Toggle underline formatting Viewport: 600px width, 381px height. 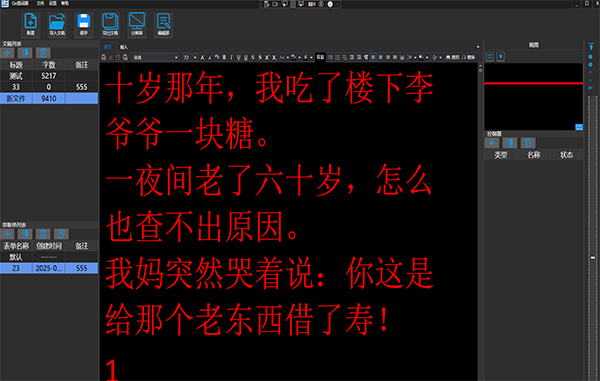238,57
